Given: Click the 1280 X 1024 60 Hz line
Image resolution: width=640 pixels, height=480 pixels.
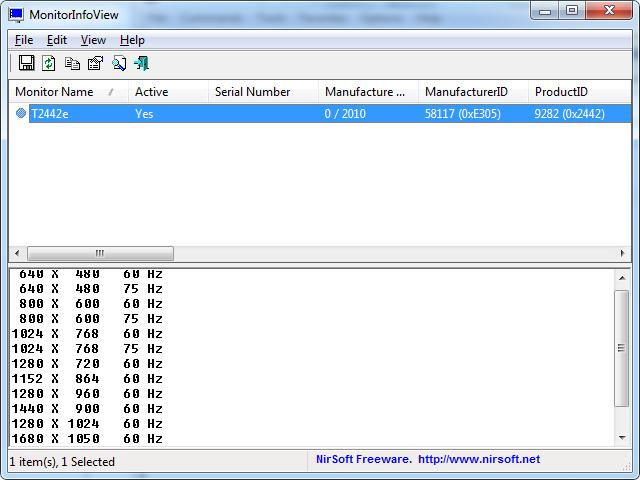Looking at the screenshot, I should point(87,424).
